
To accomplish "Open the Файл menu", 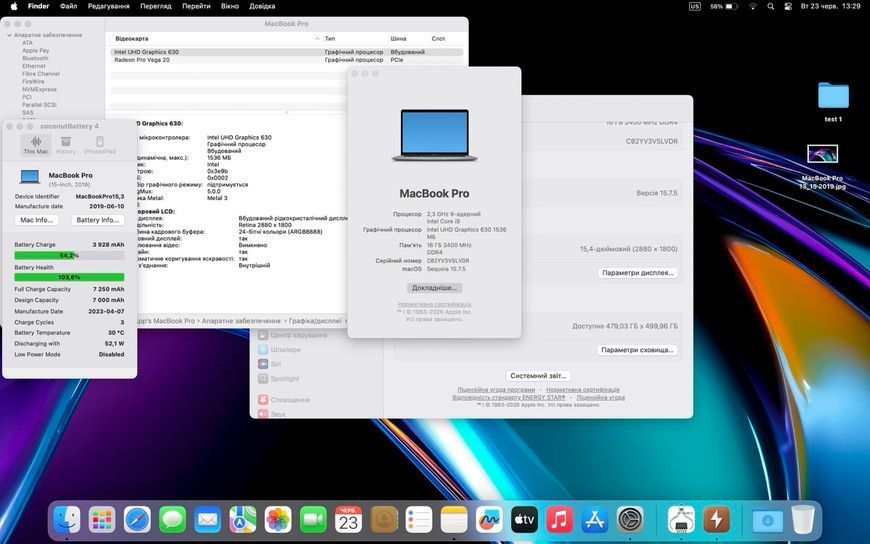I will (x=68, y=6).
